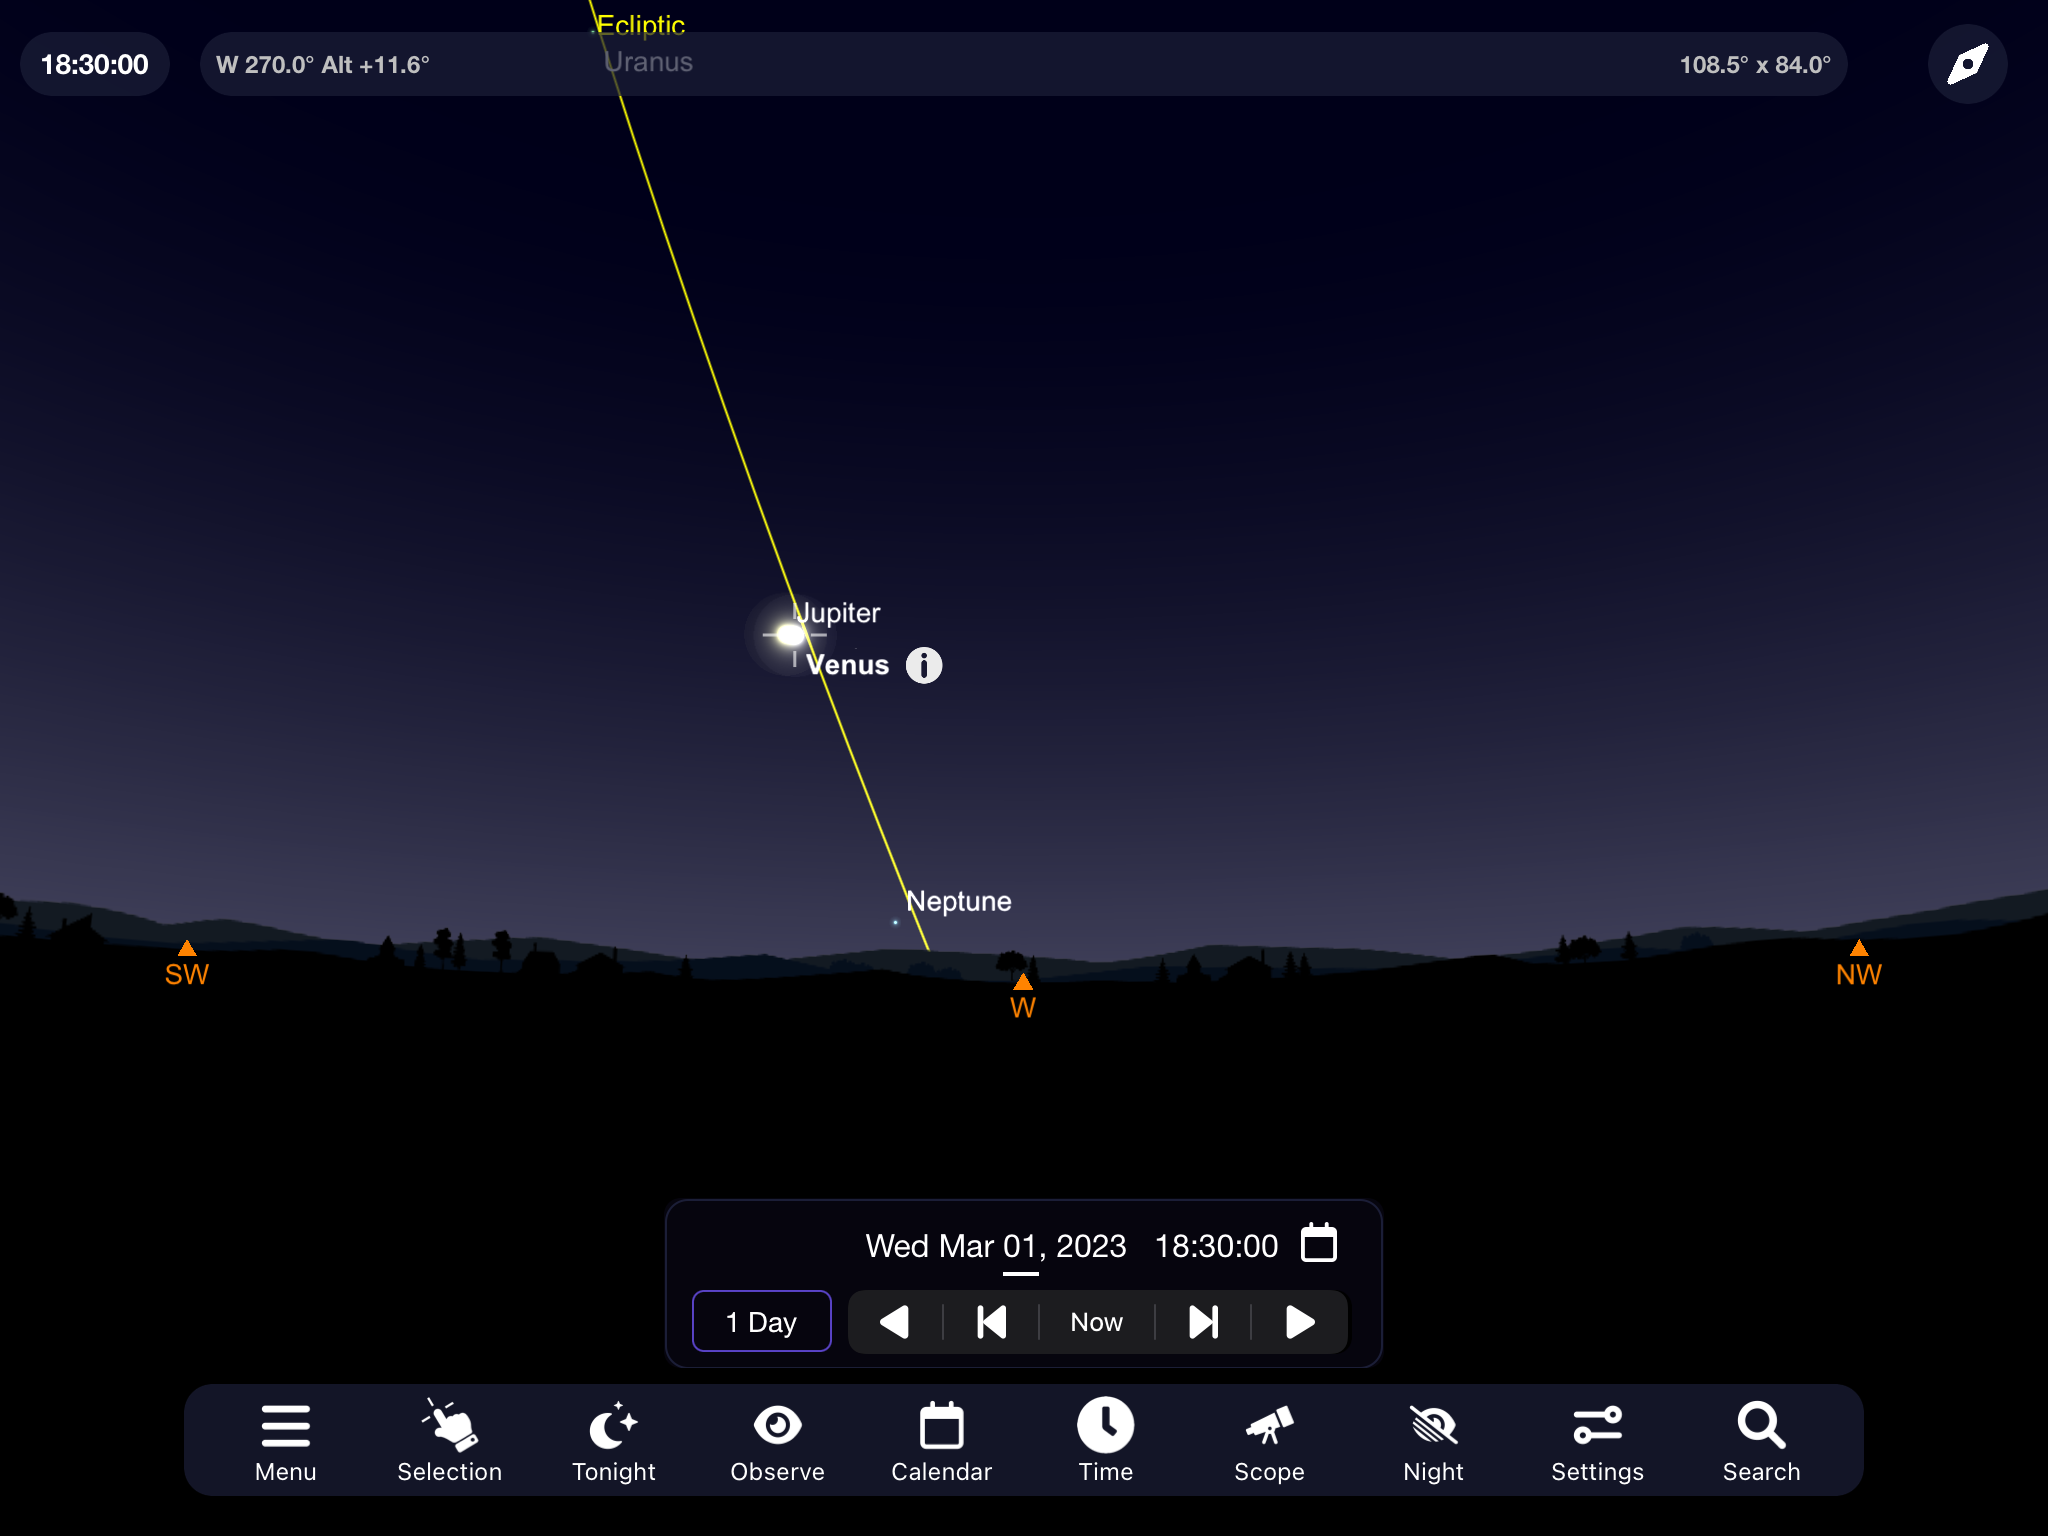
Task: Open Venus info button
Action: pyautogui.click(x=924, y=665)
